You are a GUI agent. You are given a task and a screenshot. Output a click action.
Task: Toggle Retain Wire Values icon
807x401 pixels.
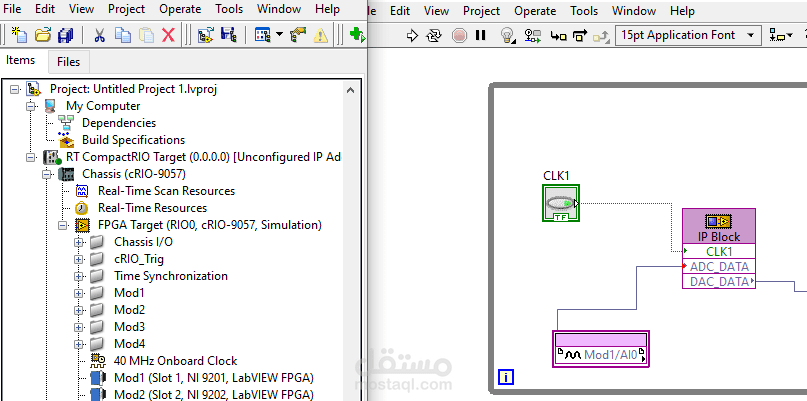(533, 35)
